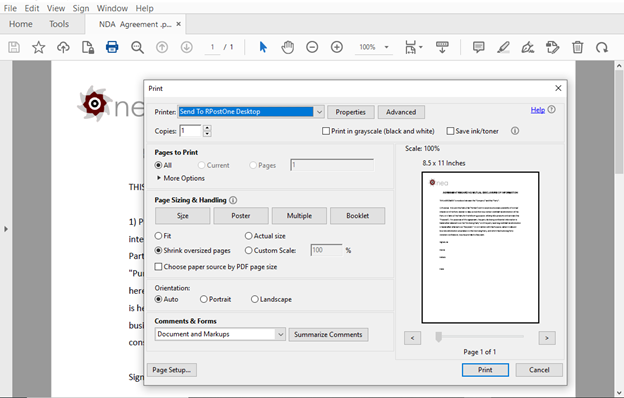Switch to the Tools tab
This screenshot has width=624, height=398.
(x=59, y=24)
